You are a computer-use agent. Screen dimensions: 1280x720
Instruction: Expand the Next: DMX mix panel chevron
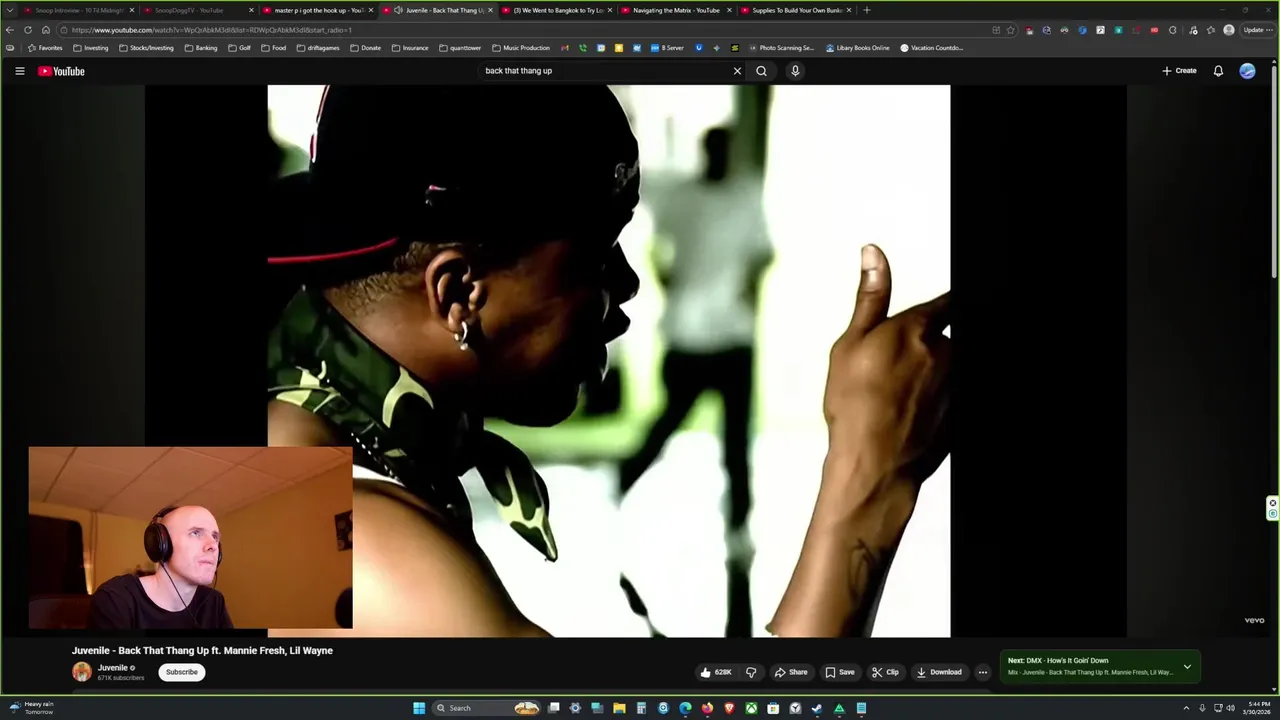(x=1187, y=667)
